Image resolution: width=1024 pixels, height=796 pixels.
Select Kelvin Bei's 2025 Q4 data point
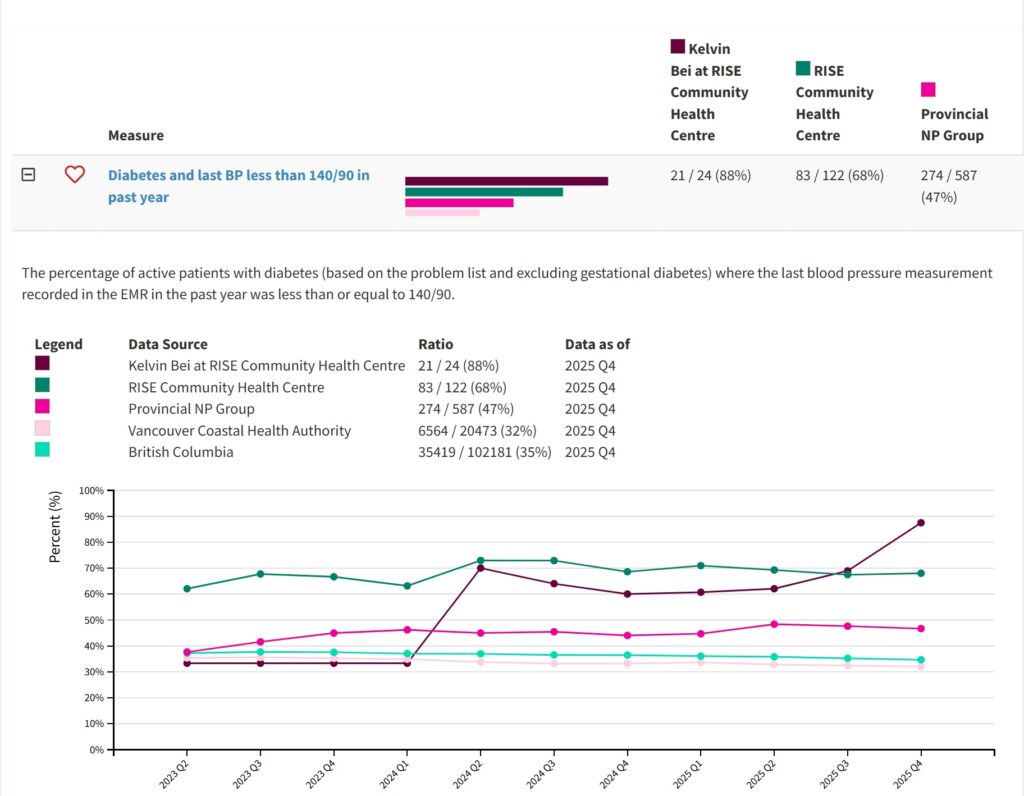coord(920,523)
